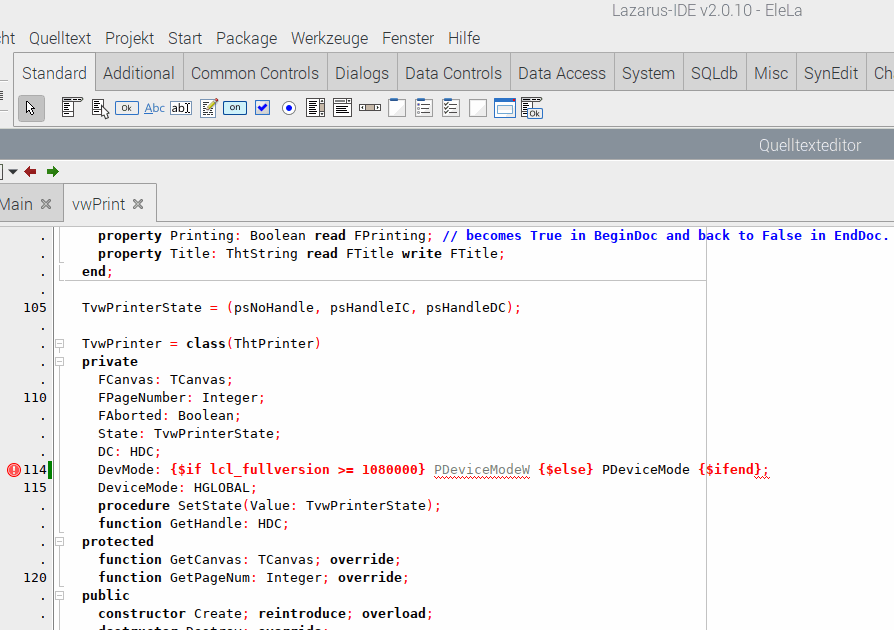Select the TLabel (Abc) component icon

point(154,107)
